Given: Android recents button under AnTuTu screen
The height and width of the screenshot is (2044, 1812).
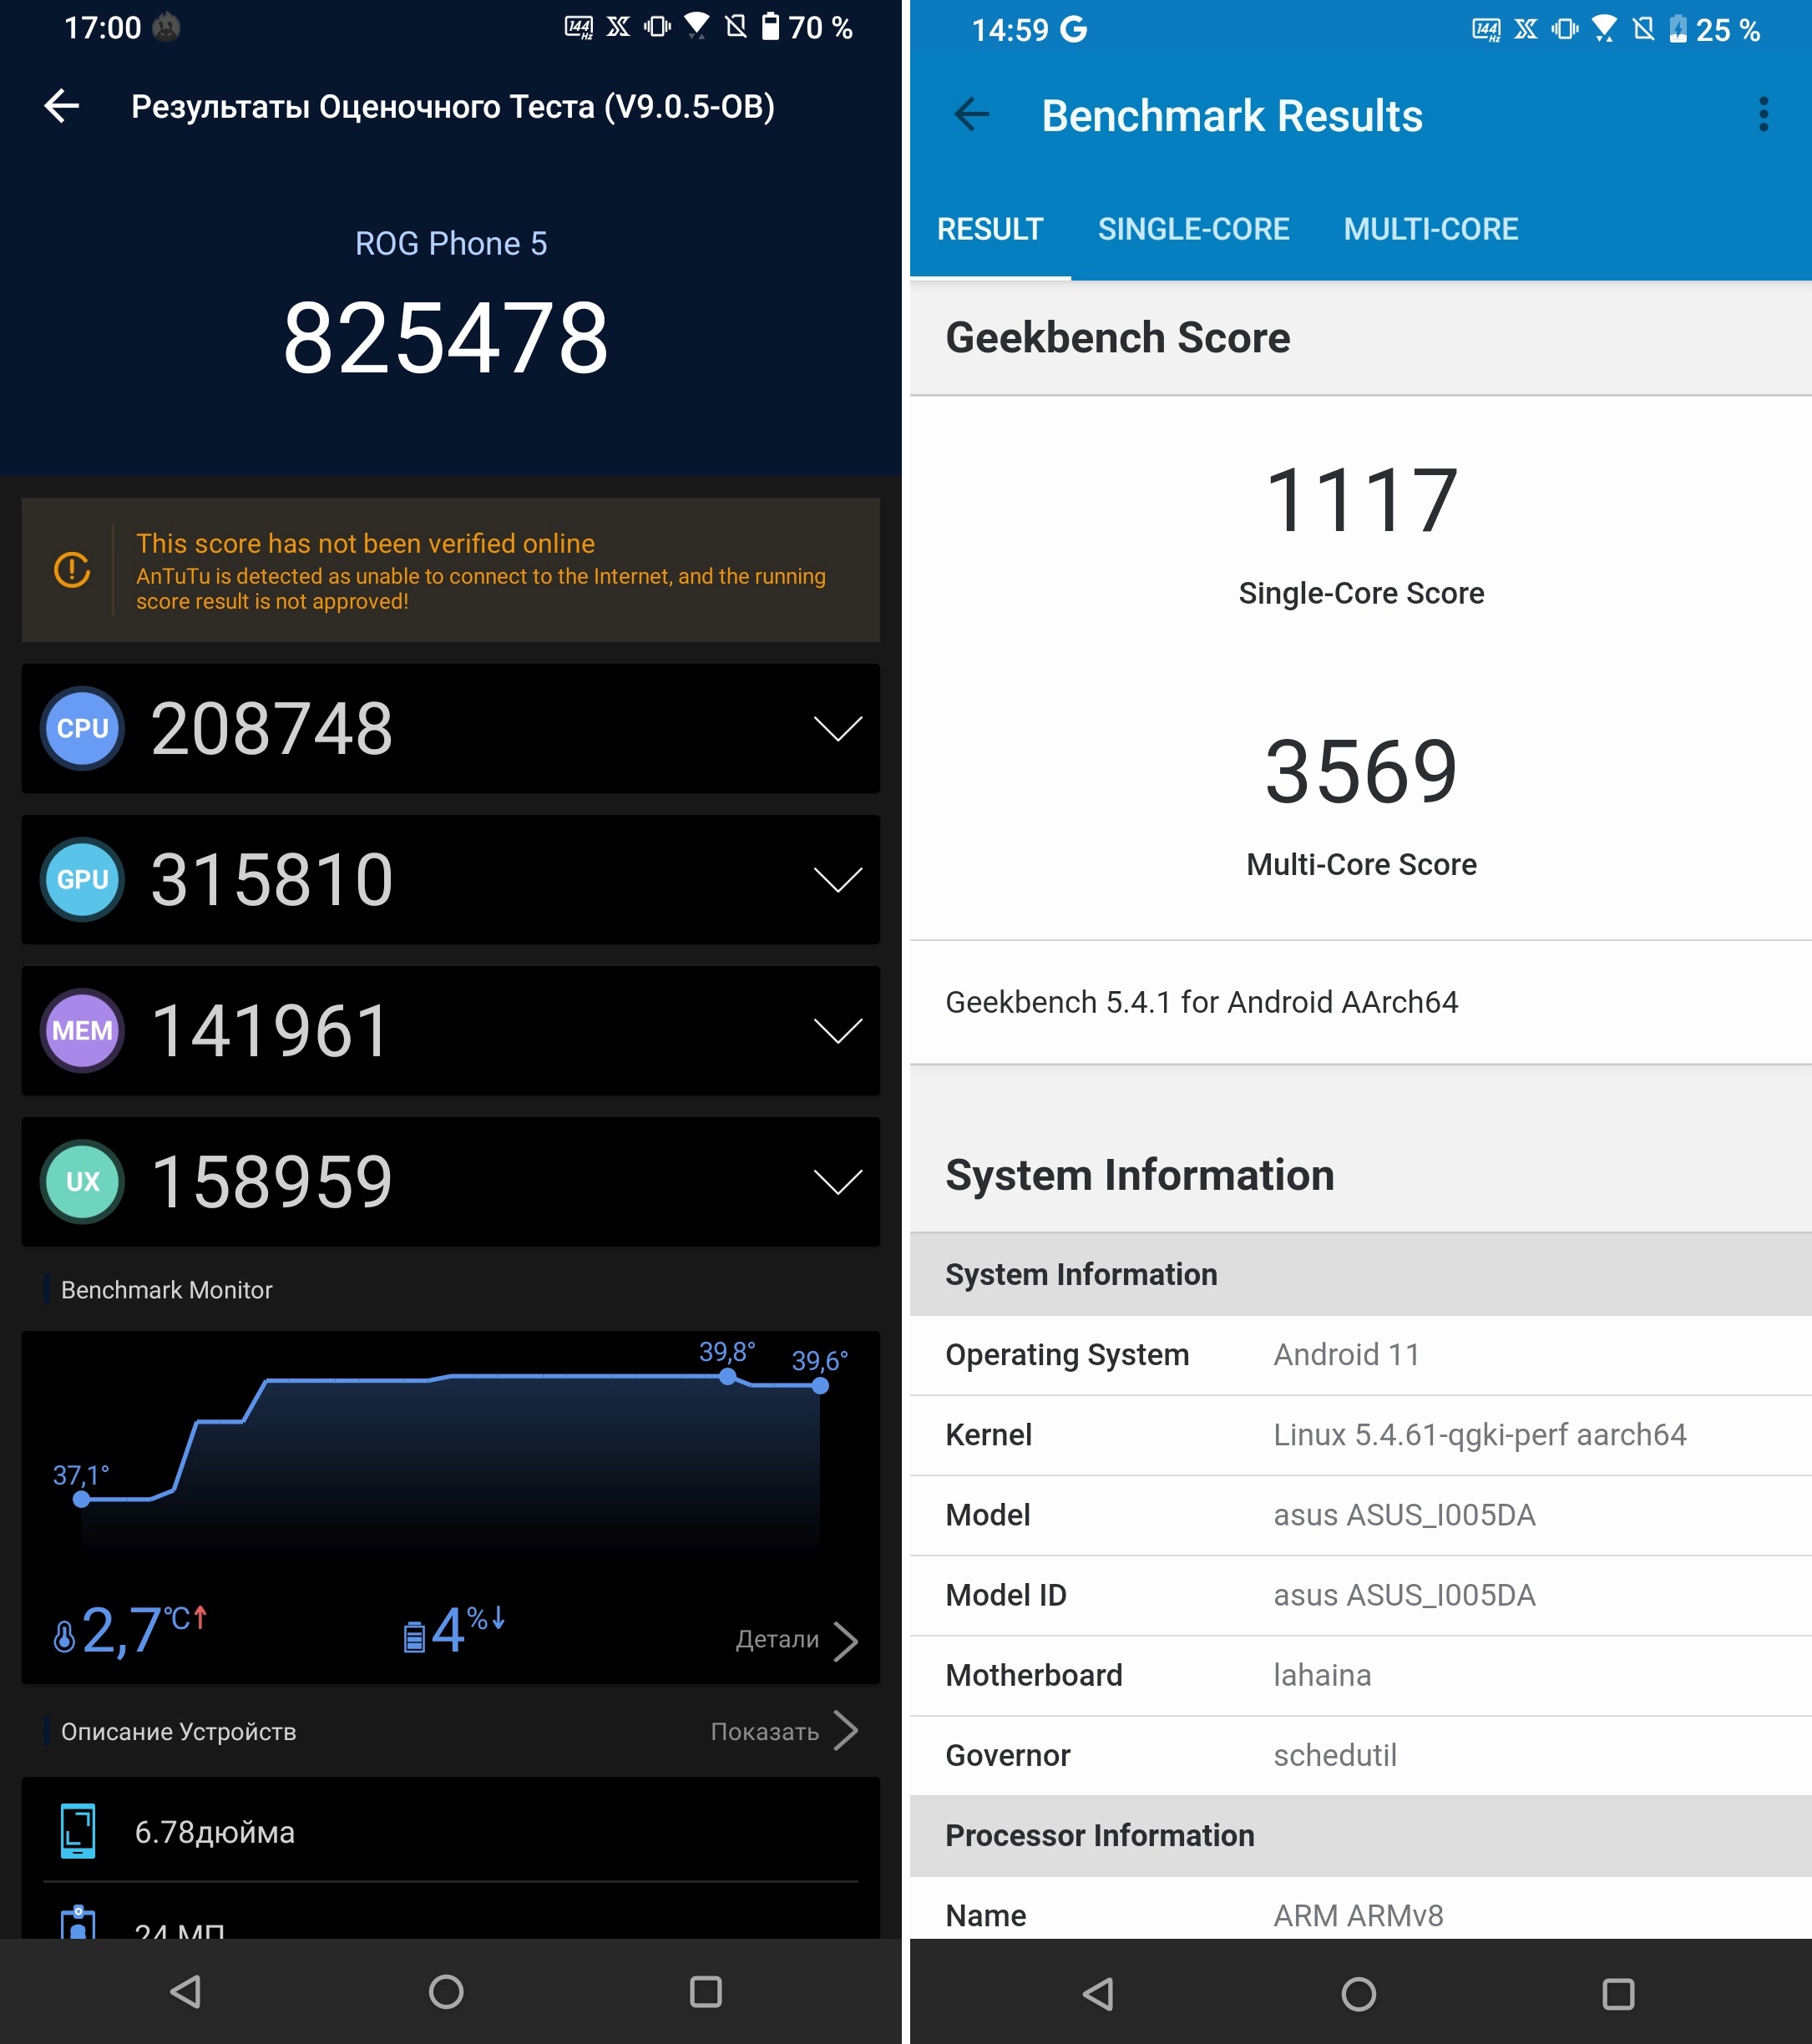Looking at the screenshot, I should point(706,1991).
